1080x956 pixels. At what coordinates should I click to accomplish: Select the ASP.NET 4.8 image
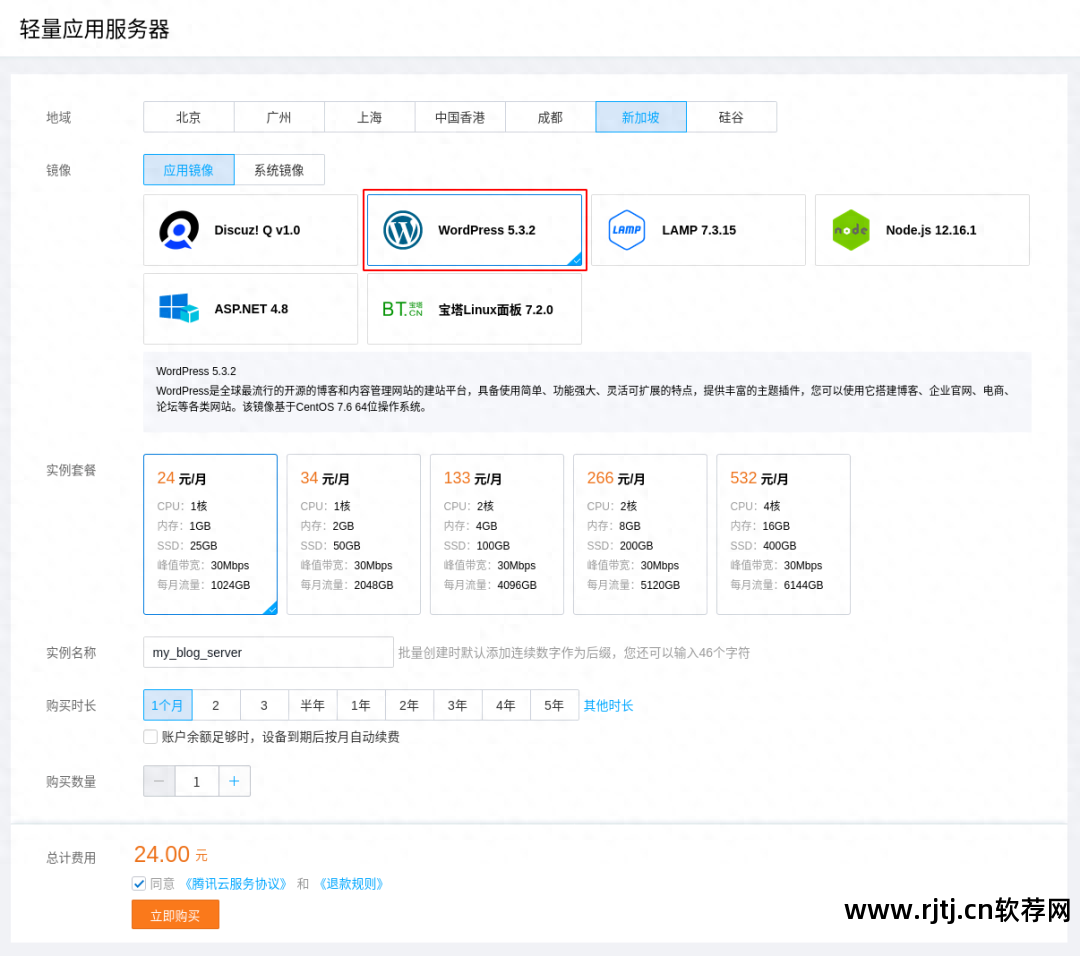250,308
